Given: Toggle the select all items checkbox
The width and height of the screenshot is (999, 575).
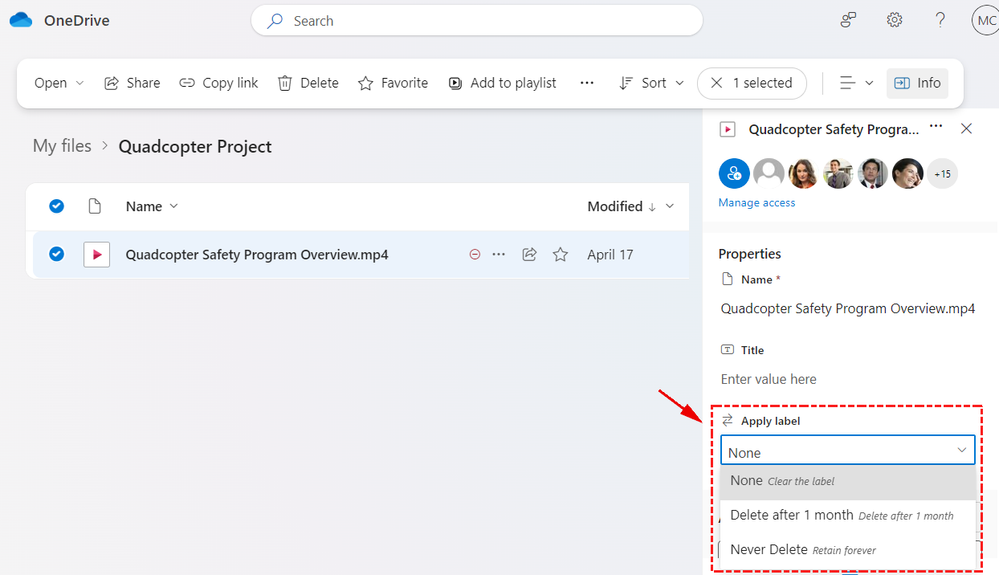Looking at the screenshot, I should click(x=56, y=206).
